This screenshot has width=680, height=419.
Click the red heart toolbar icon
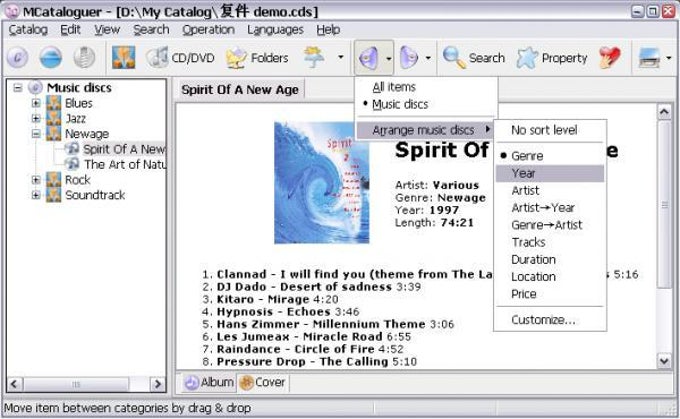point(610,58)
